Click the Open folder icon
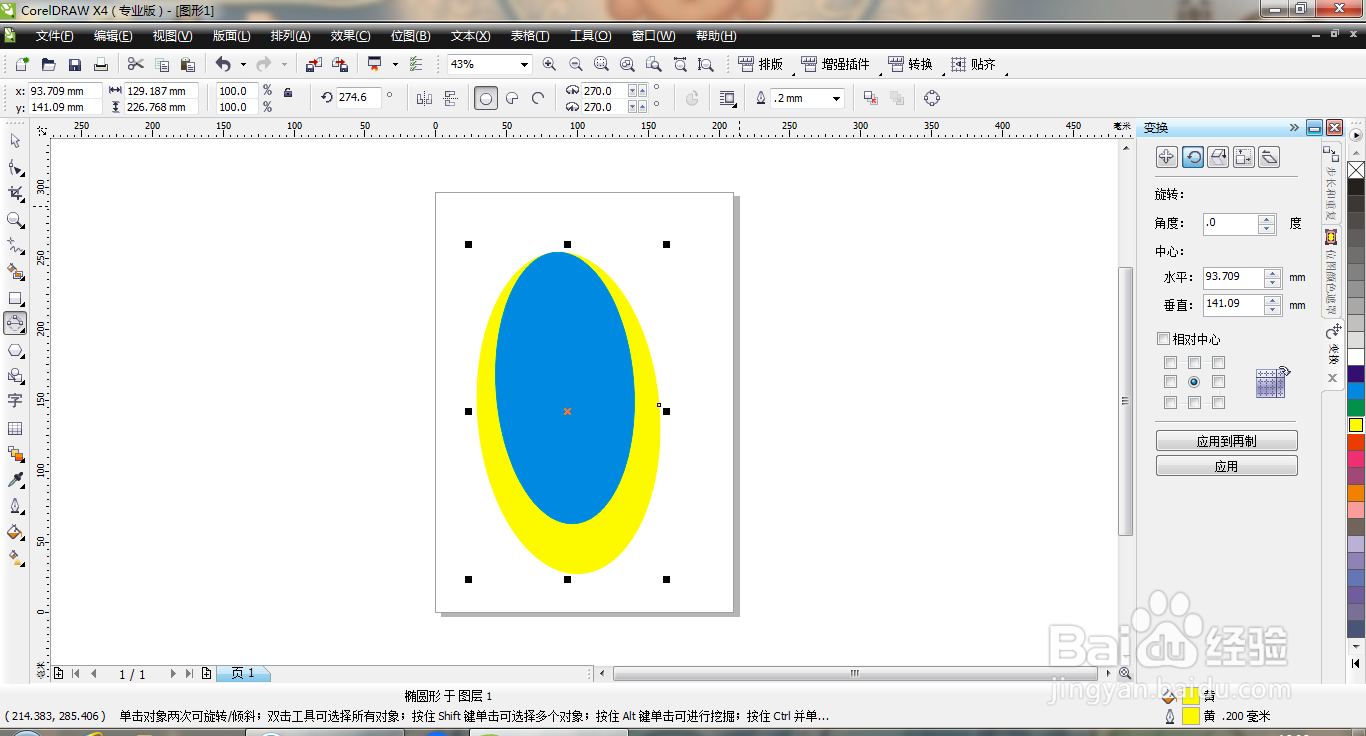This screenshot has width=1366, height=736. (49, 64)
